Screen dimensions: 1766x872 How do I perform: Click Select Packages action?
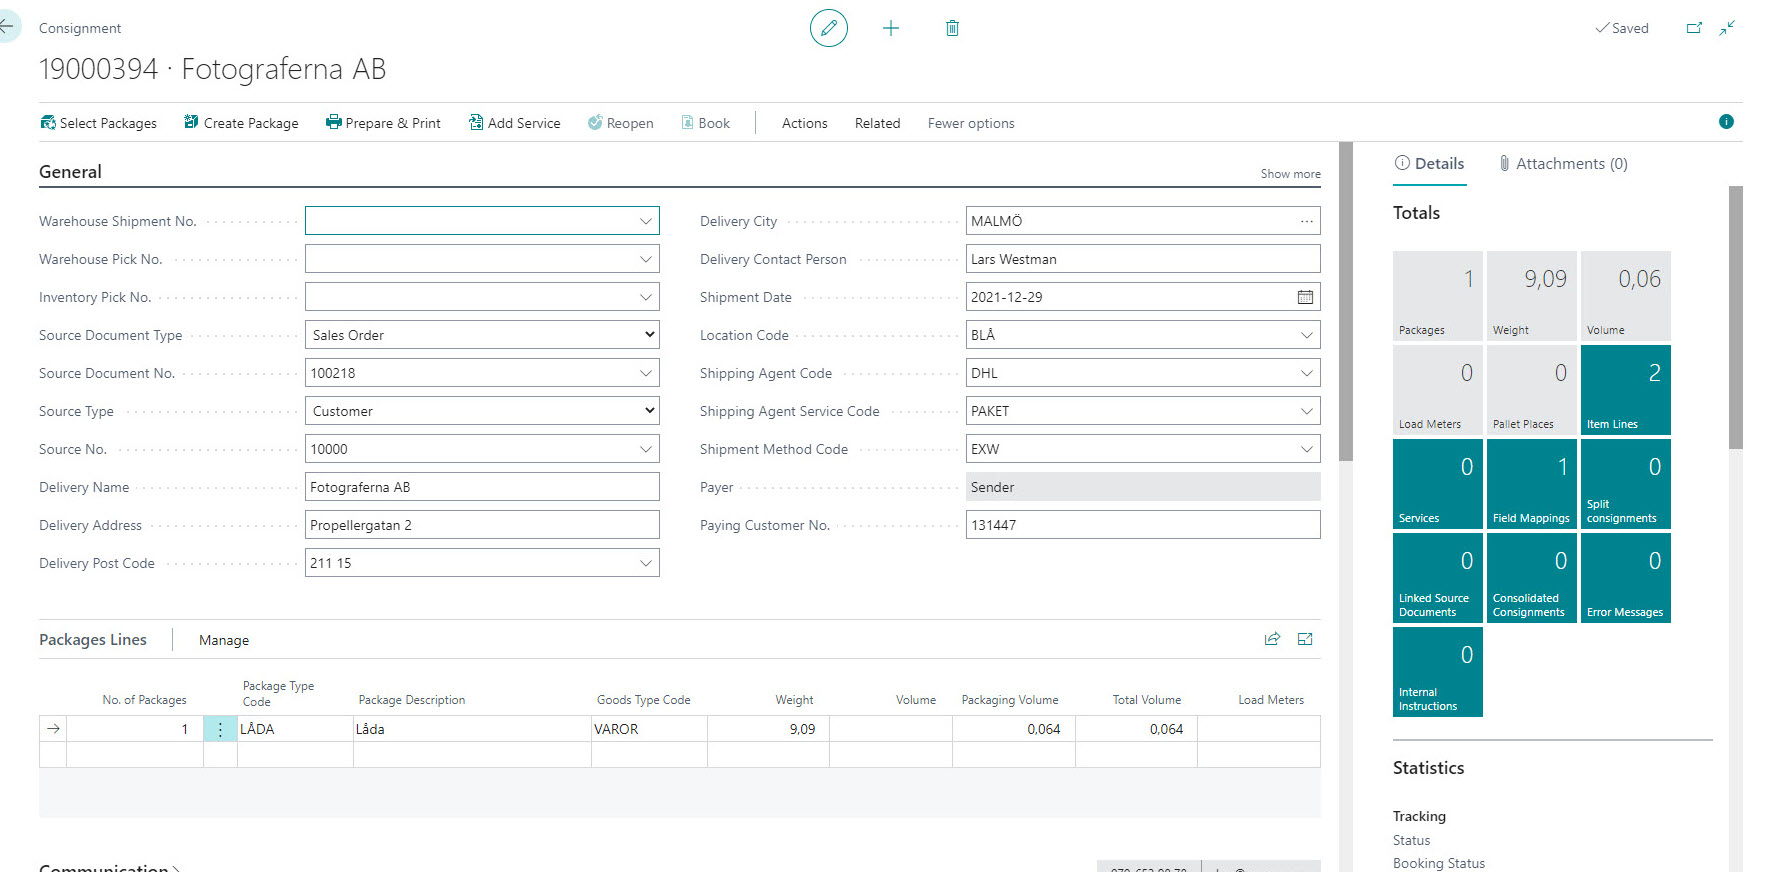[98, 123]
